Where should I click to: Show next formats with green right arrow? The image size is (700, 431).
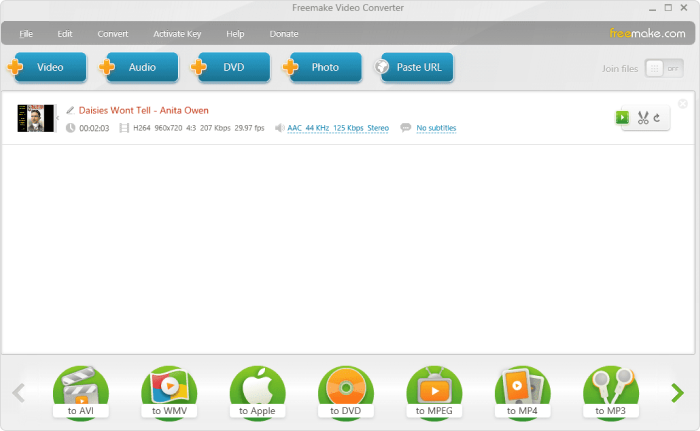point(678,393)
